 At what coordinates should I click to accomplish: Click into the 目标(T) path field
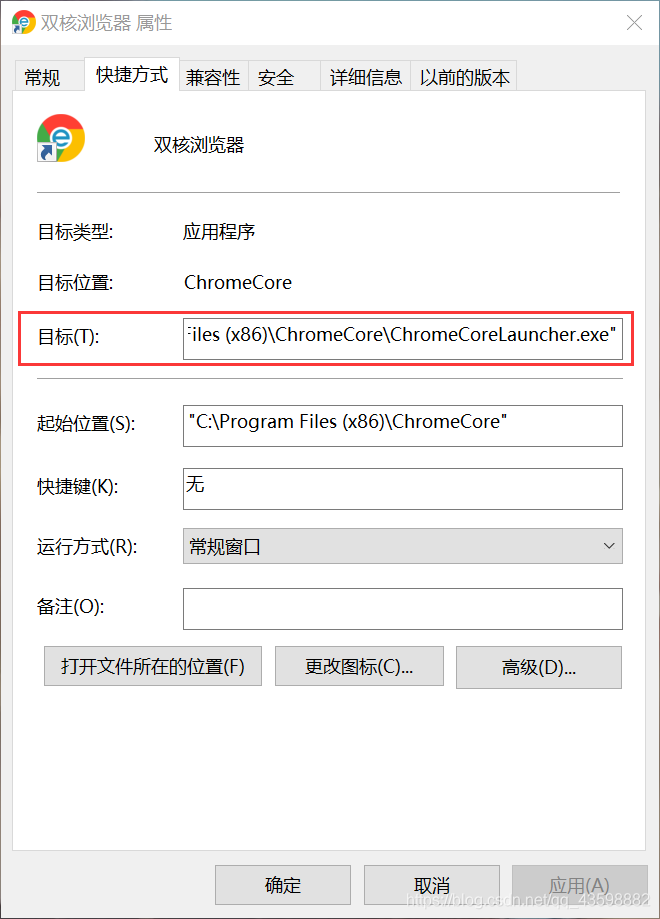pos(403,338)
